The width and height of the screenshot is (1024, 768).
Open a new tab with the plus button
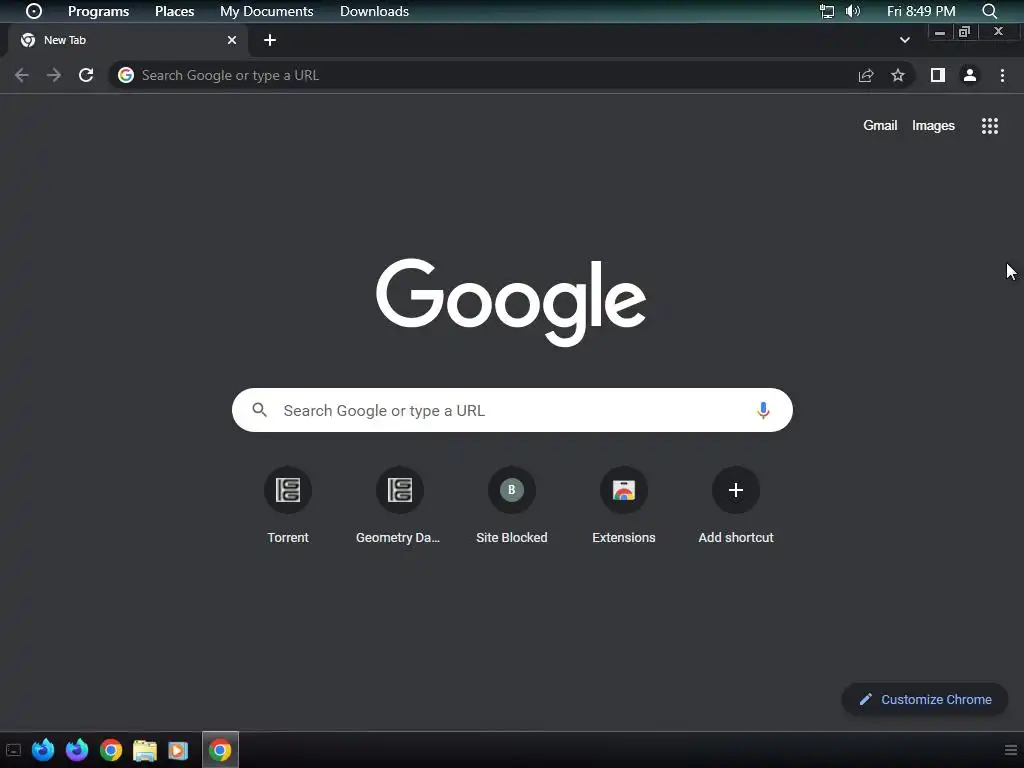coord(270,40)
